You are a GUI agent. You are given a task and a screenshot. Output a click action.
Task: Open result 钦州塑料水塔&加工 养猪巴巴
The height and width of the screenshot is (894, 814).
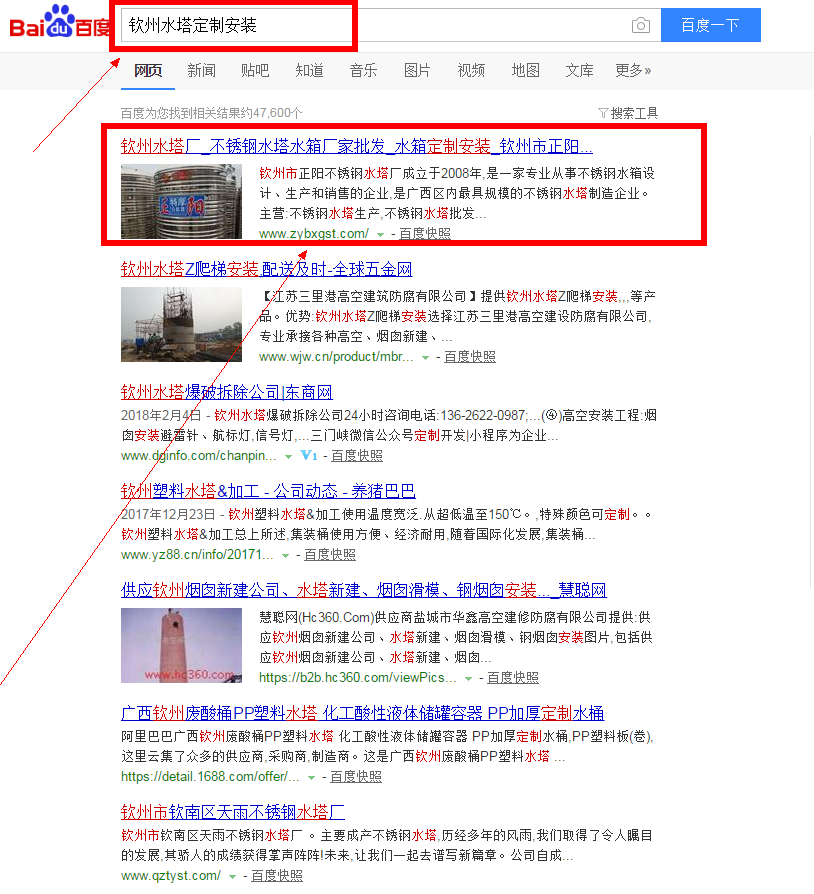pos(268,491)
